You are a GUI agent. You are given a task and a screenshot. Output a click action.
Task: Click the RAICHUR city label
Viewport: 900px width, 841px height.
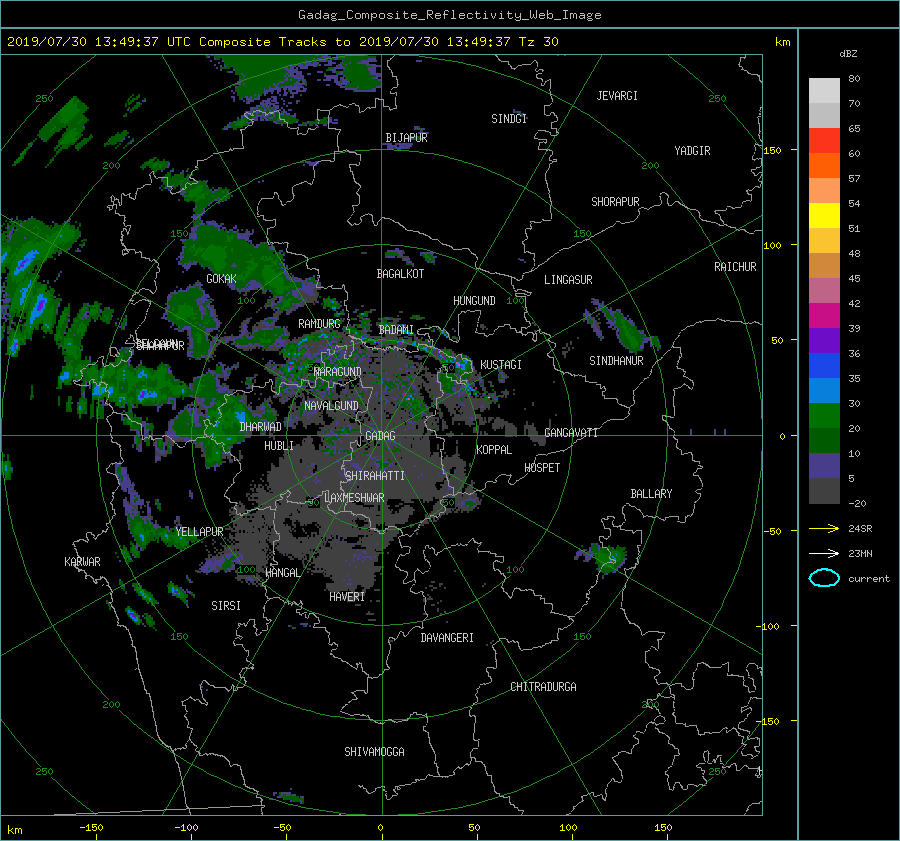(735, 267)
